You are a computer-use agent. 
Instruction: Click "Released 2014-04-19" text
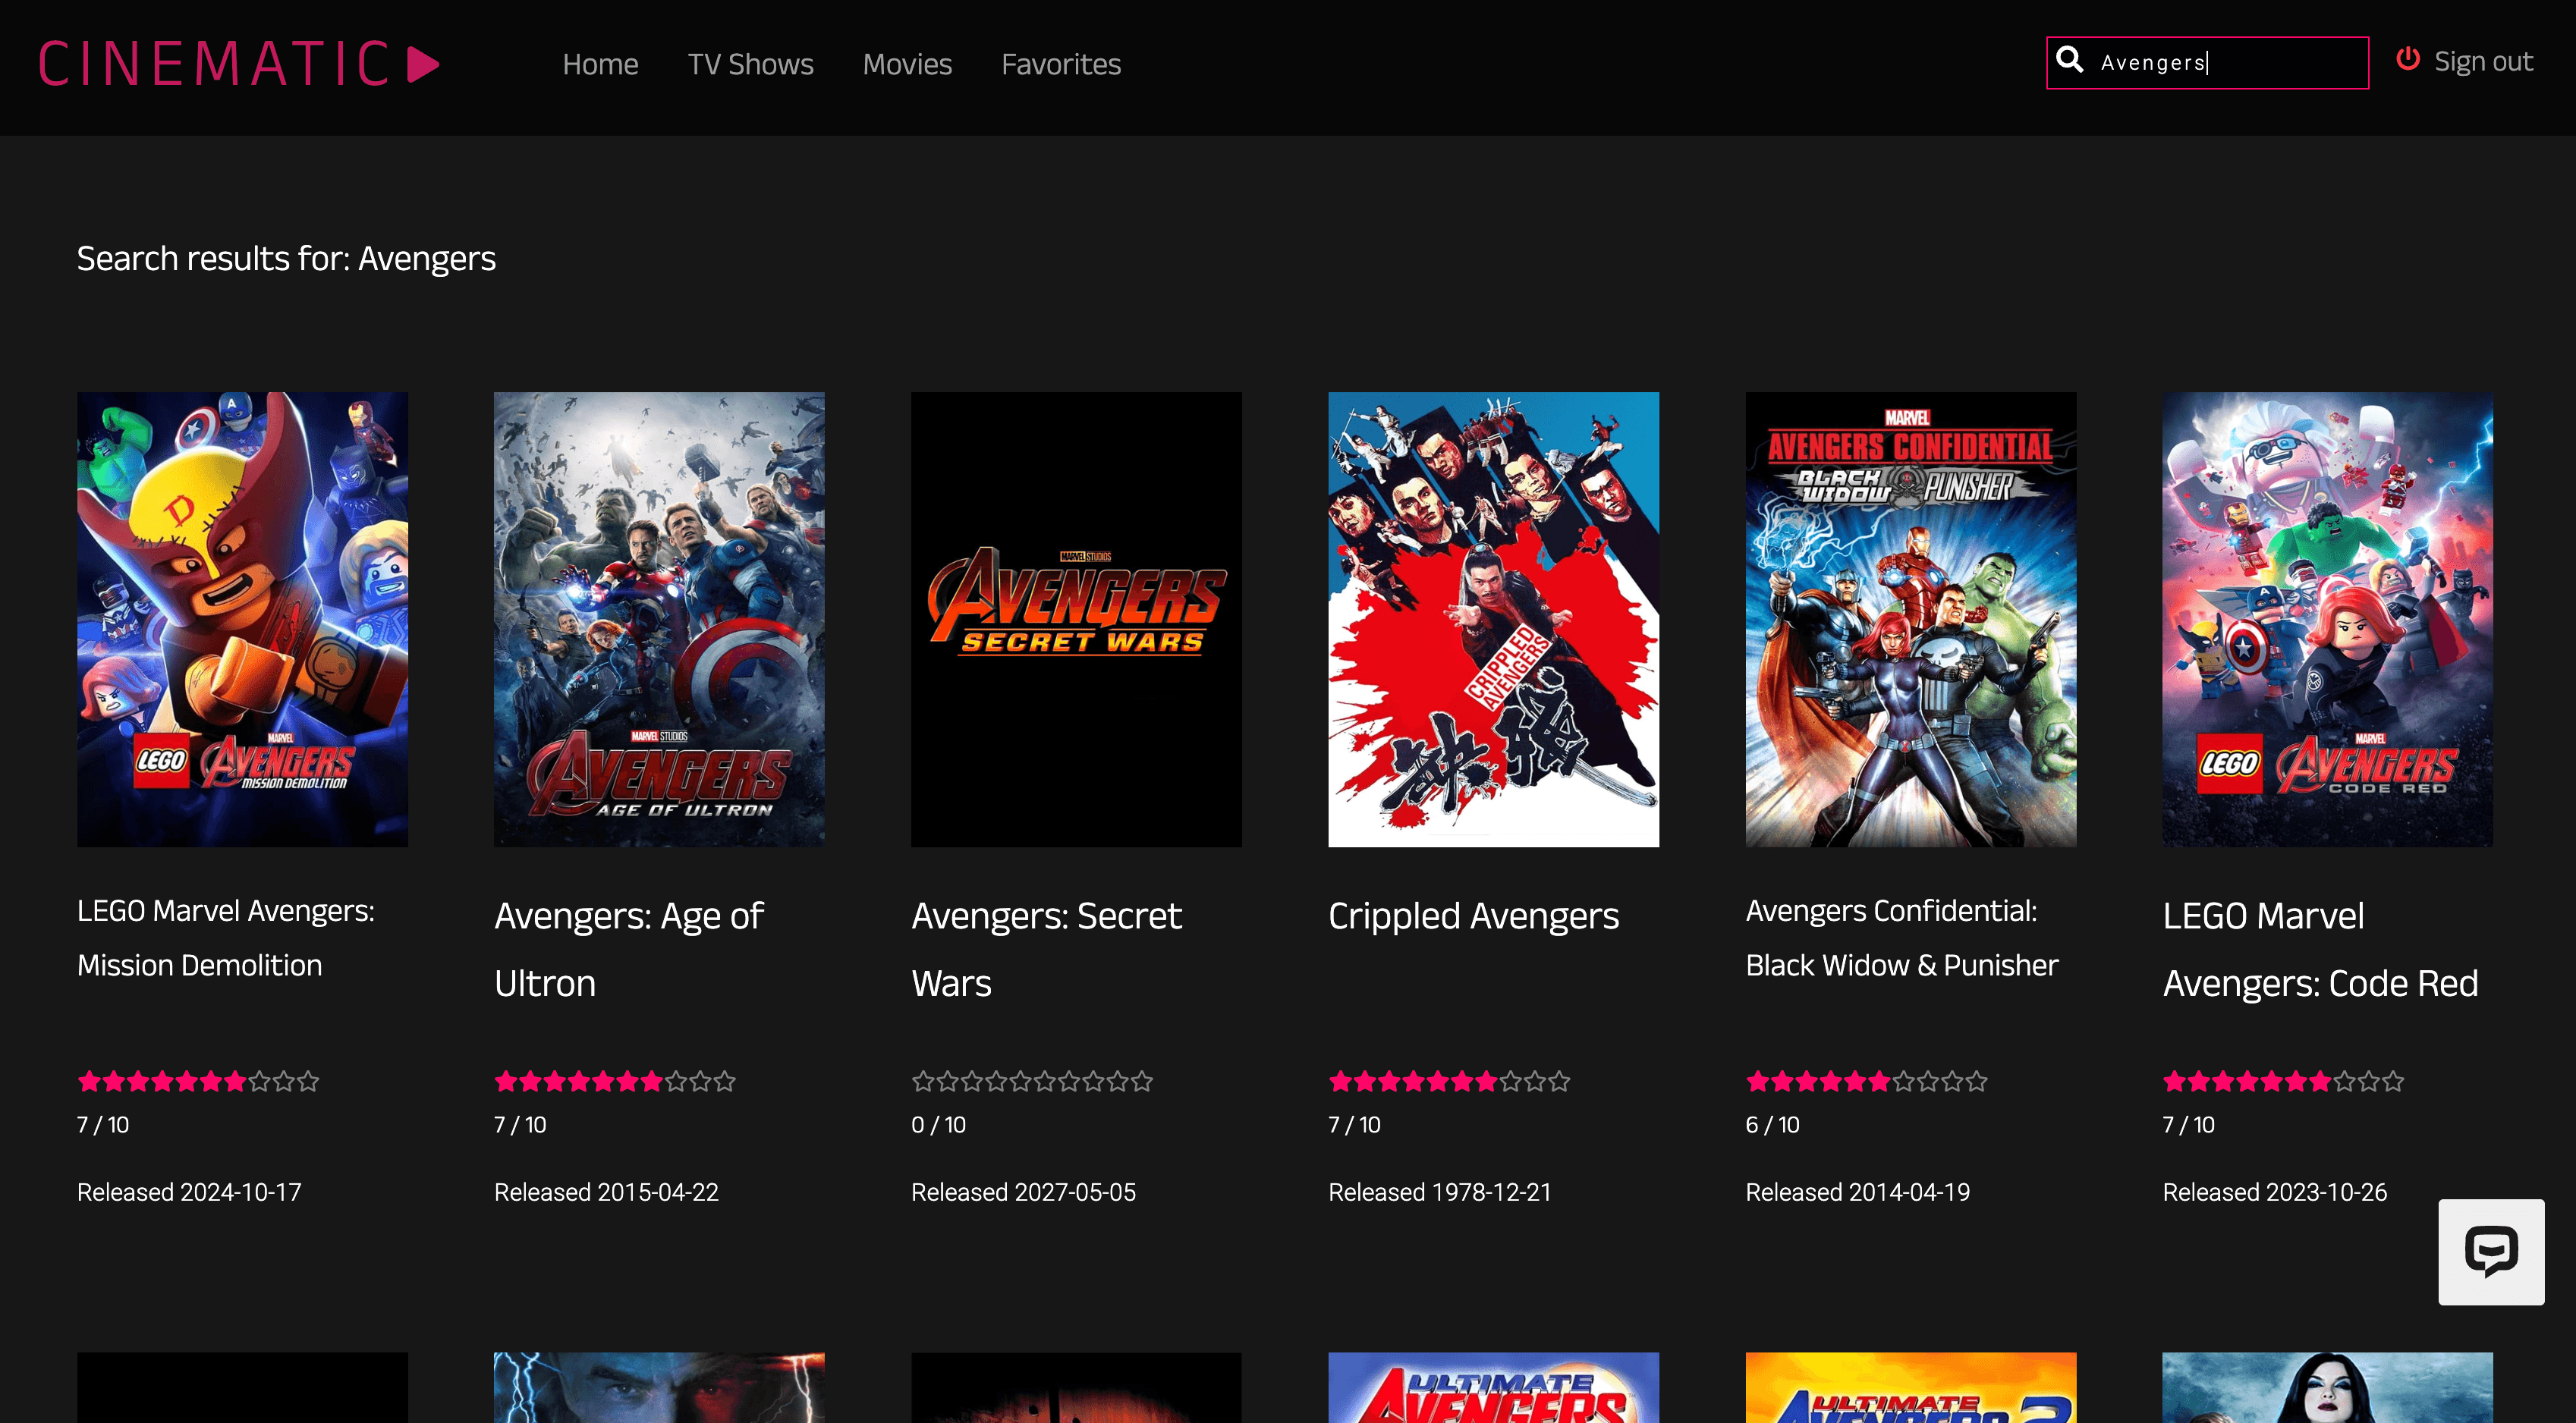(x=1858, y=1192)
